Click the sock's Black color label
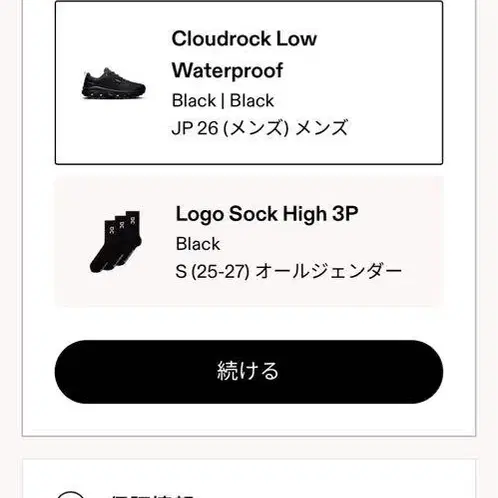This screenshot has width=498, height=498. 198,244
